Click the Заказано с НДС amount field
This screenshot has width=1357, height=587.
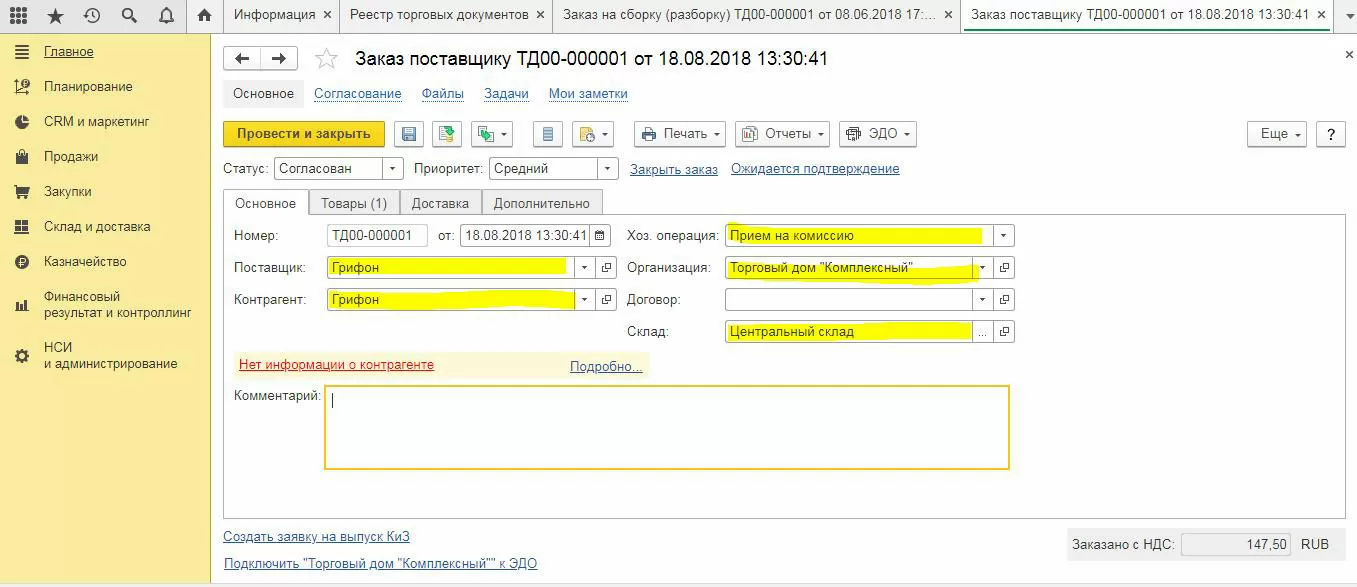[x=1236, y=545]
